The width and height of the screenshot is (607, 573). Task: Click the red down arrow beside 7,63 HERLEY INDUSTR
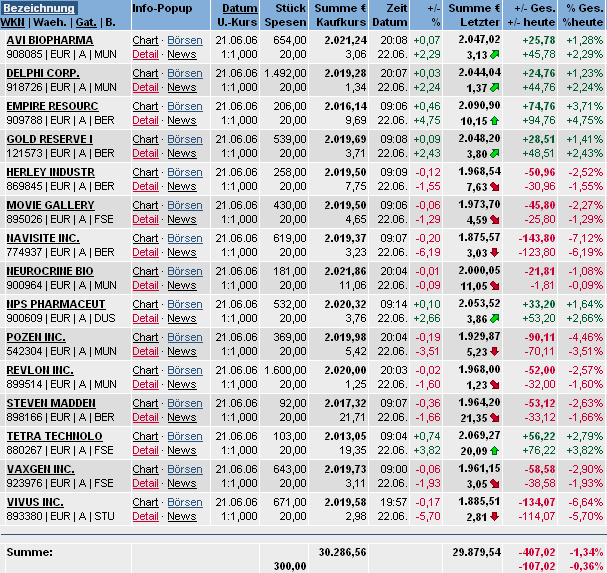494,187
